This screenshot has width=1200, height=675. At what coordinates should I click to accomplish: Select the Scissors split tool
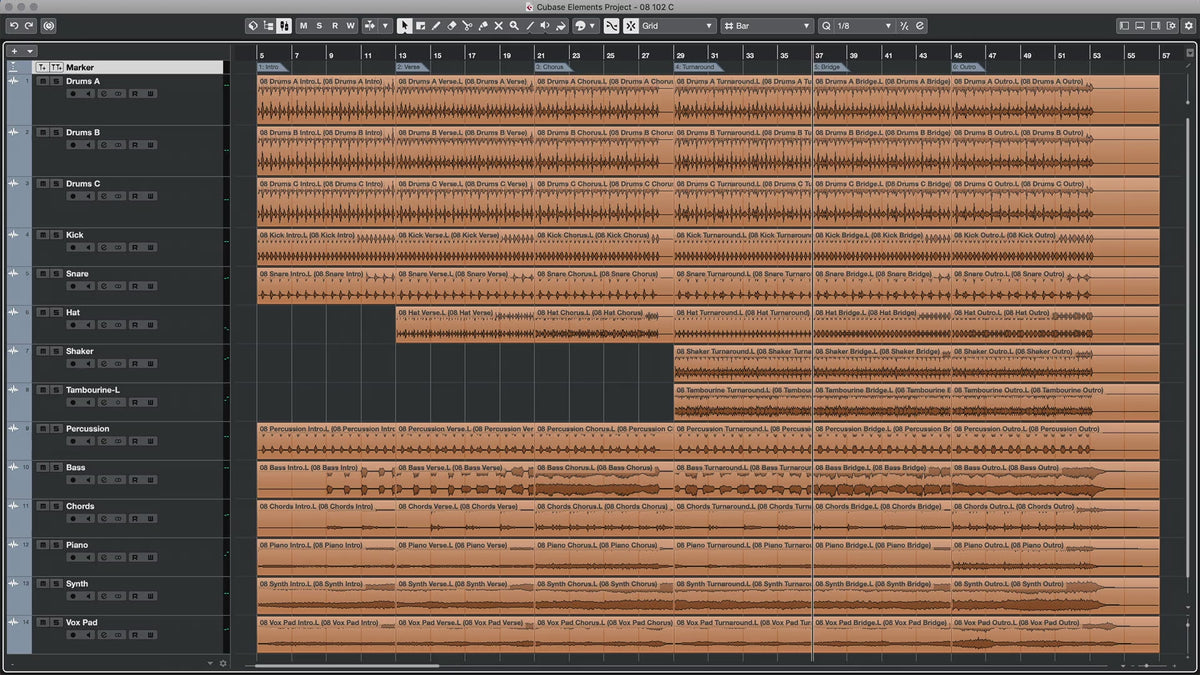tap(466, 26)
